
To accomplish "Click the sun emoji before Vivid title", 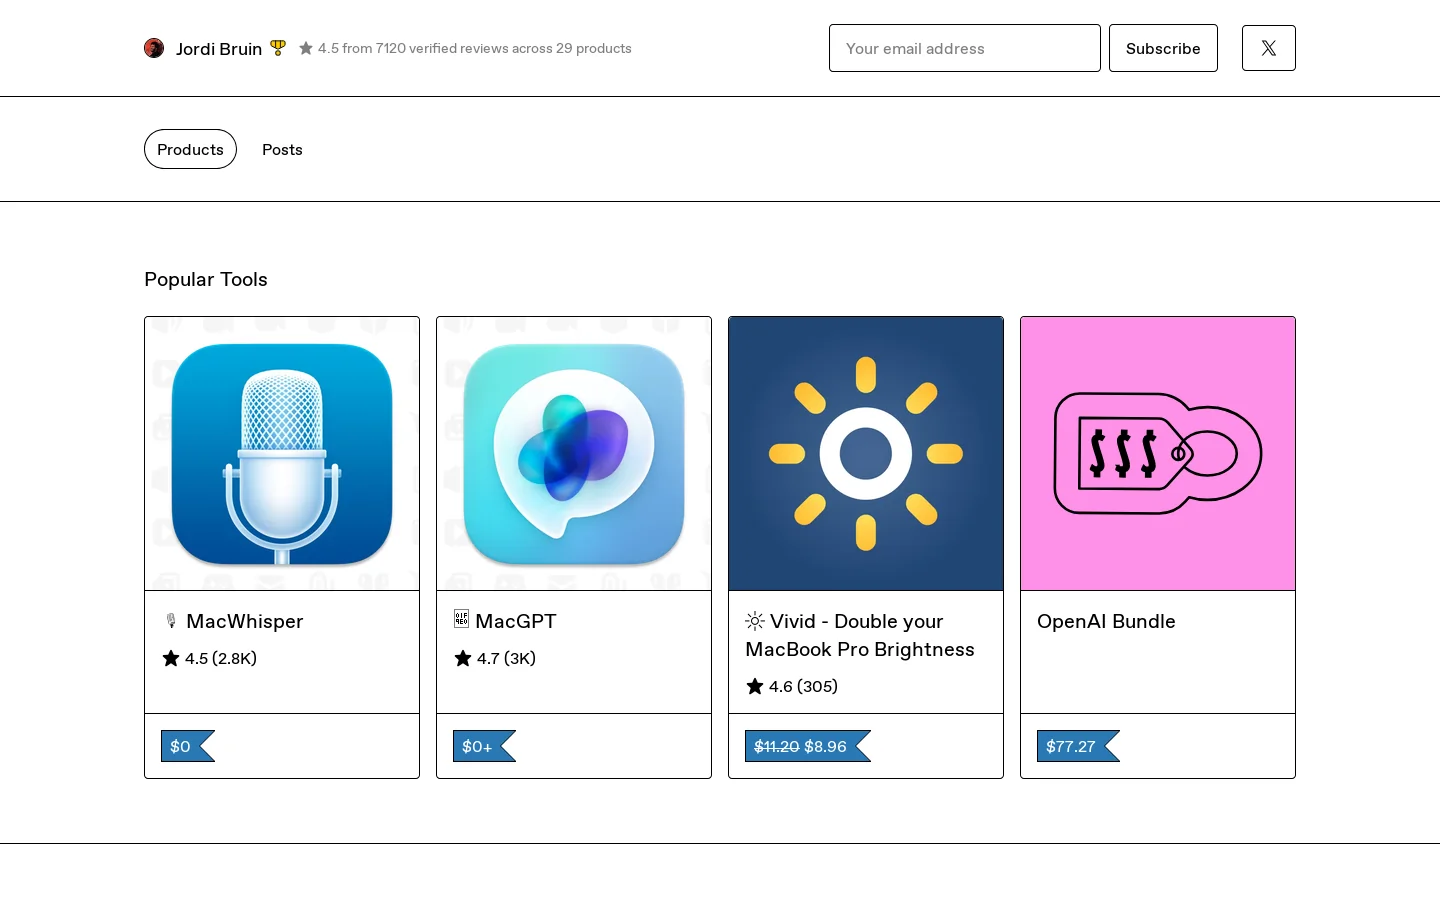I will 755,621.
